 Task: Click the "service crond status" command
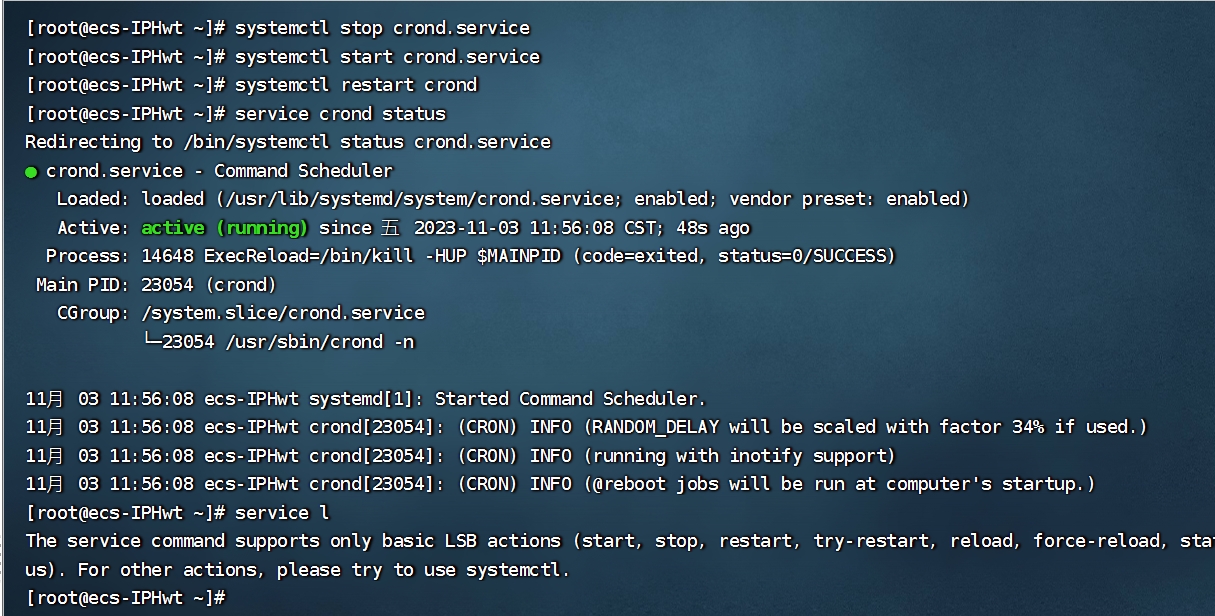[x=340, y=114]
